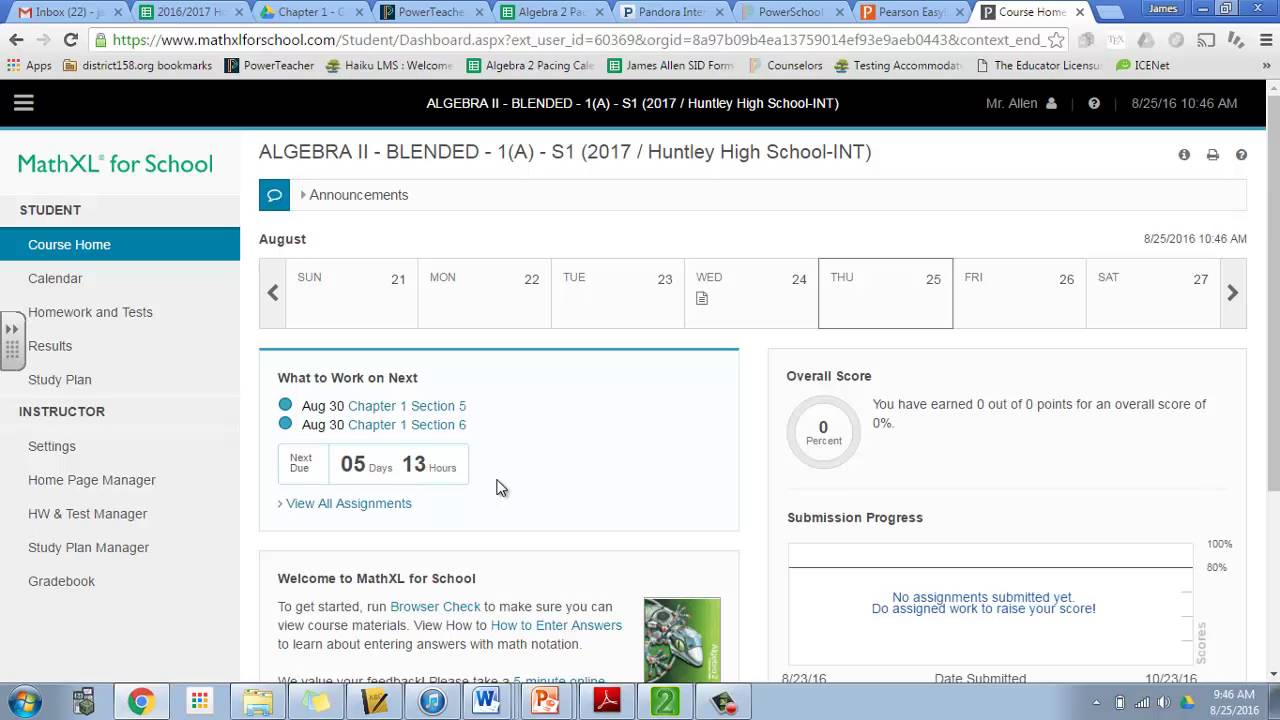Switch to the Pearson Easy browser tab
The height and width of the screenshot is (720, 1280).
coord(910,12)
